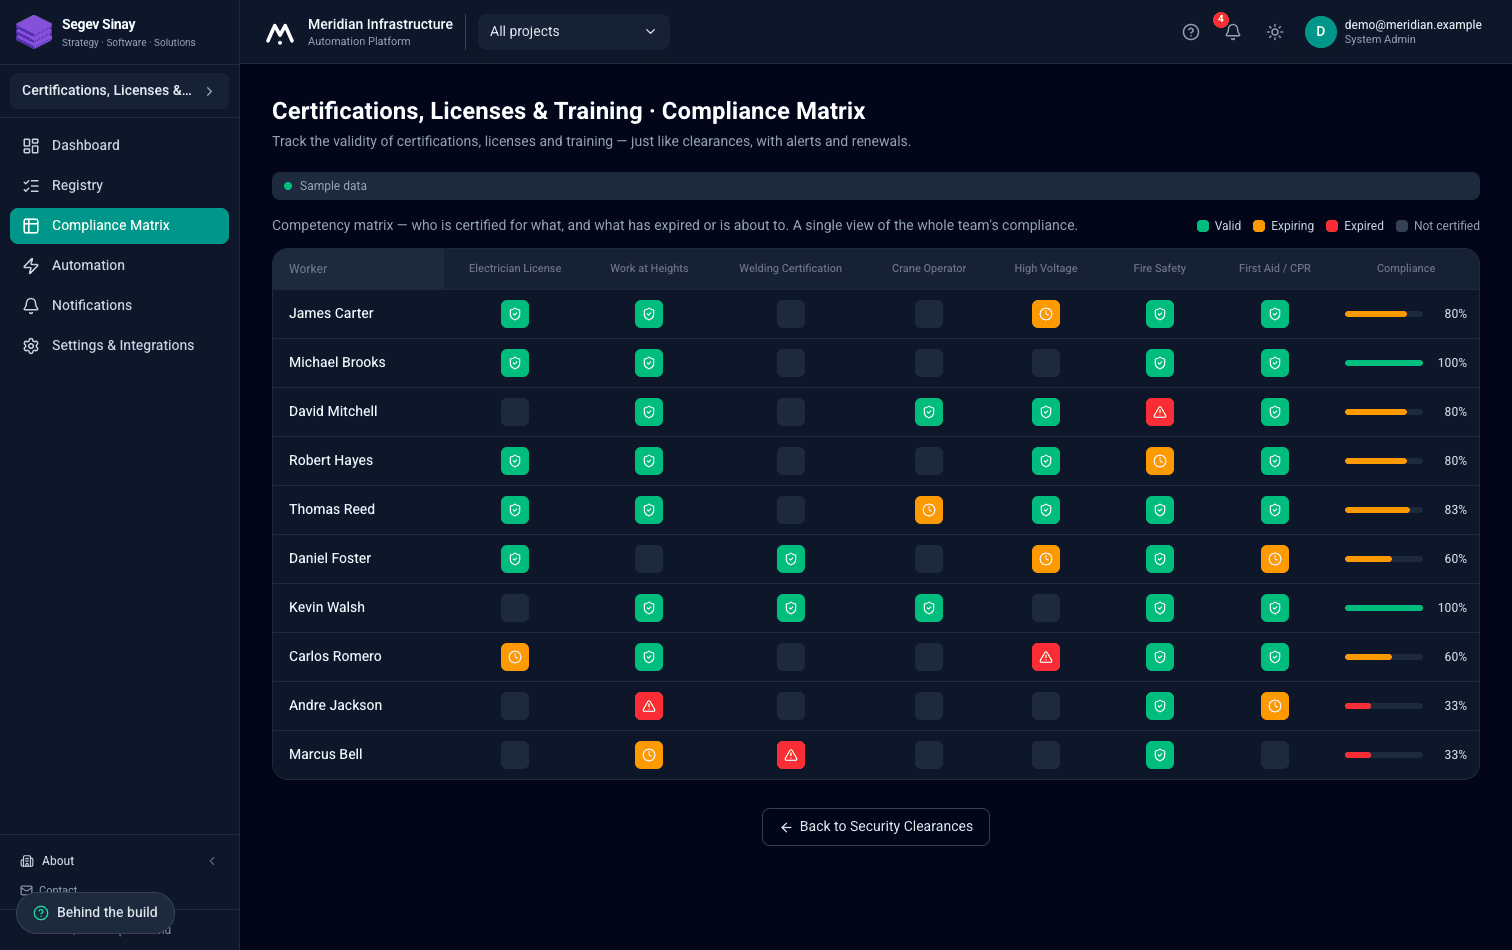Click James Carter's 80% compliance bar
The image size is (1512, 950).
coord(1384,314)
